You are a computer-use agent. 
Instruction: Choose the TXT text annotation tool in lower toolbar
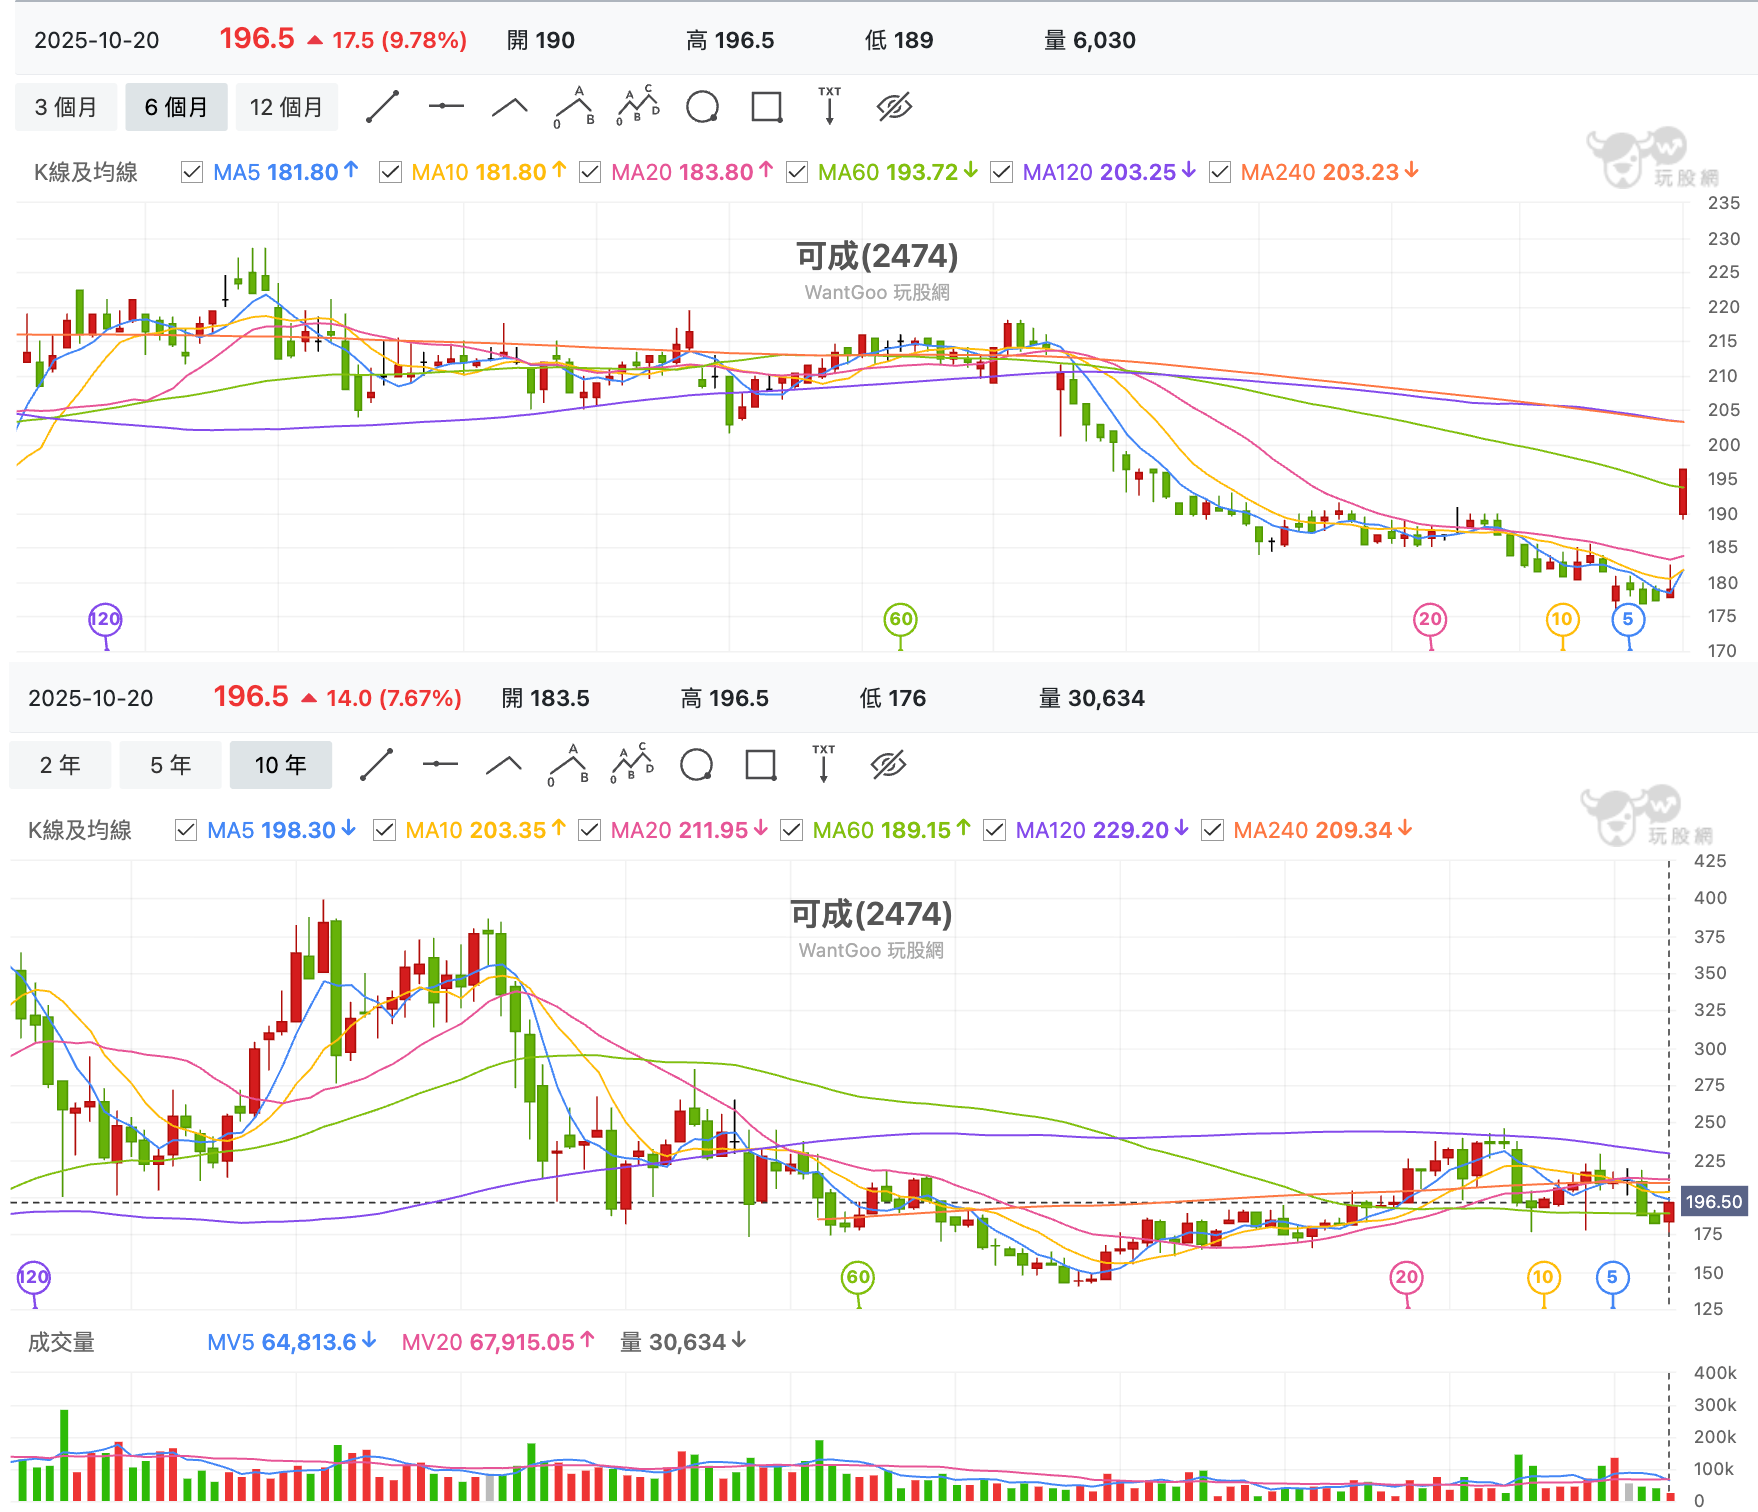[824, 764]
